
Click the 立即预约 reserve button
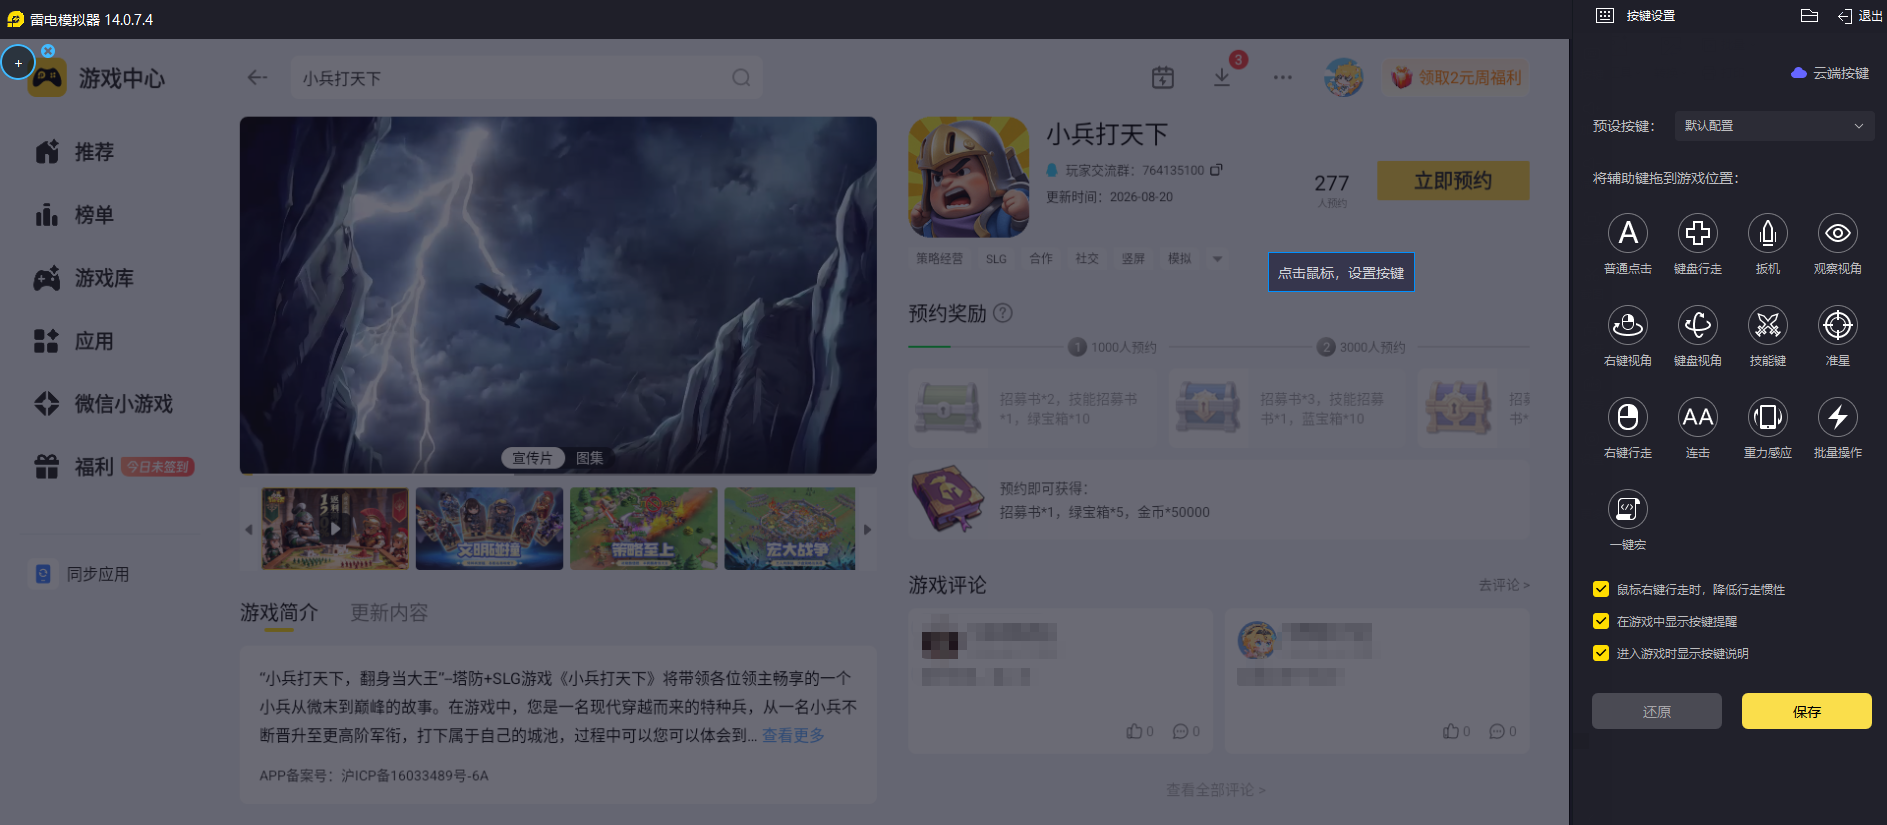tap(1453, 180)
